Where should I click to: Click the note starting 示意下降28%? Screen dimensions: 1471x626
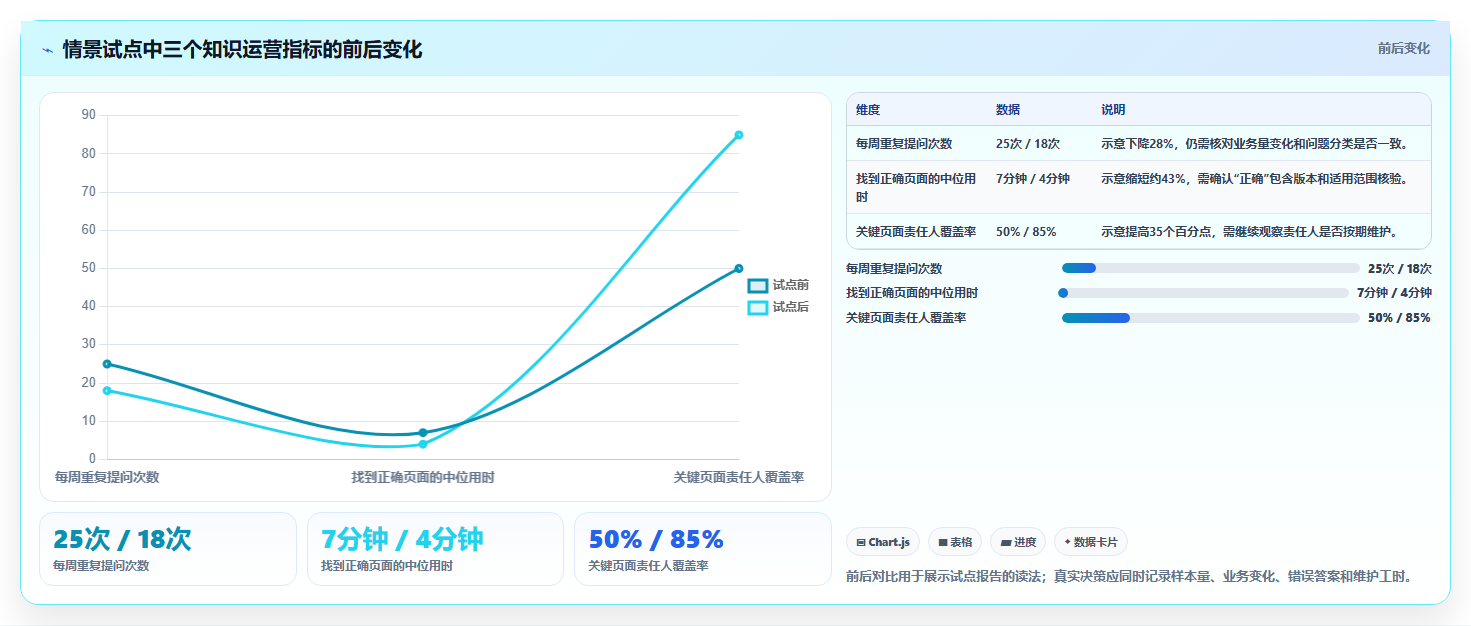tap(1255, 144)
